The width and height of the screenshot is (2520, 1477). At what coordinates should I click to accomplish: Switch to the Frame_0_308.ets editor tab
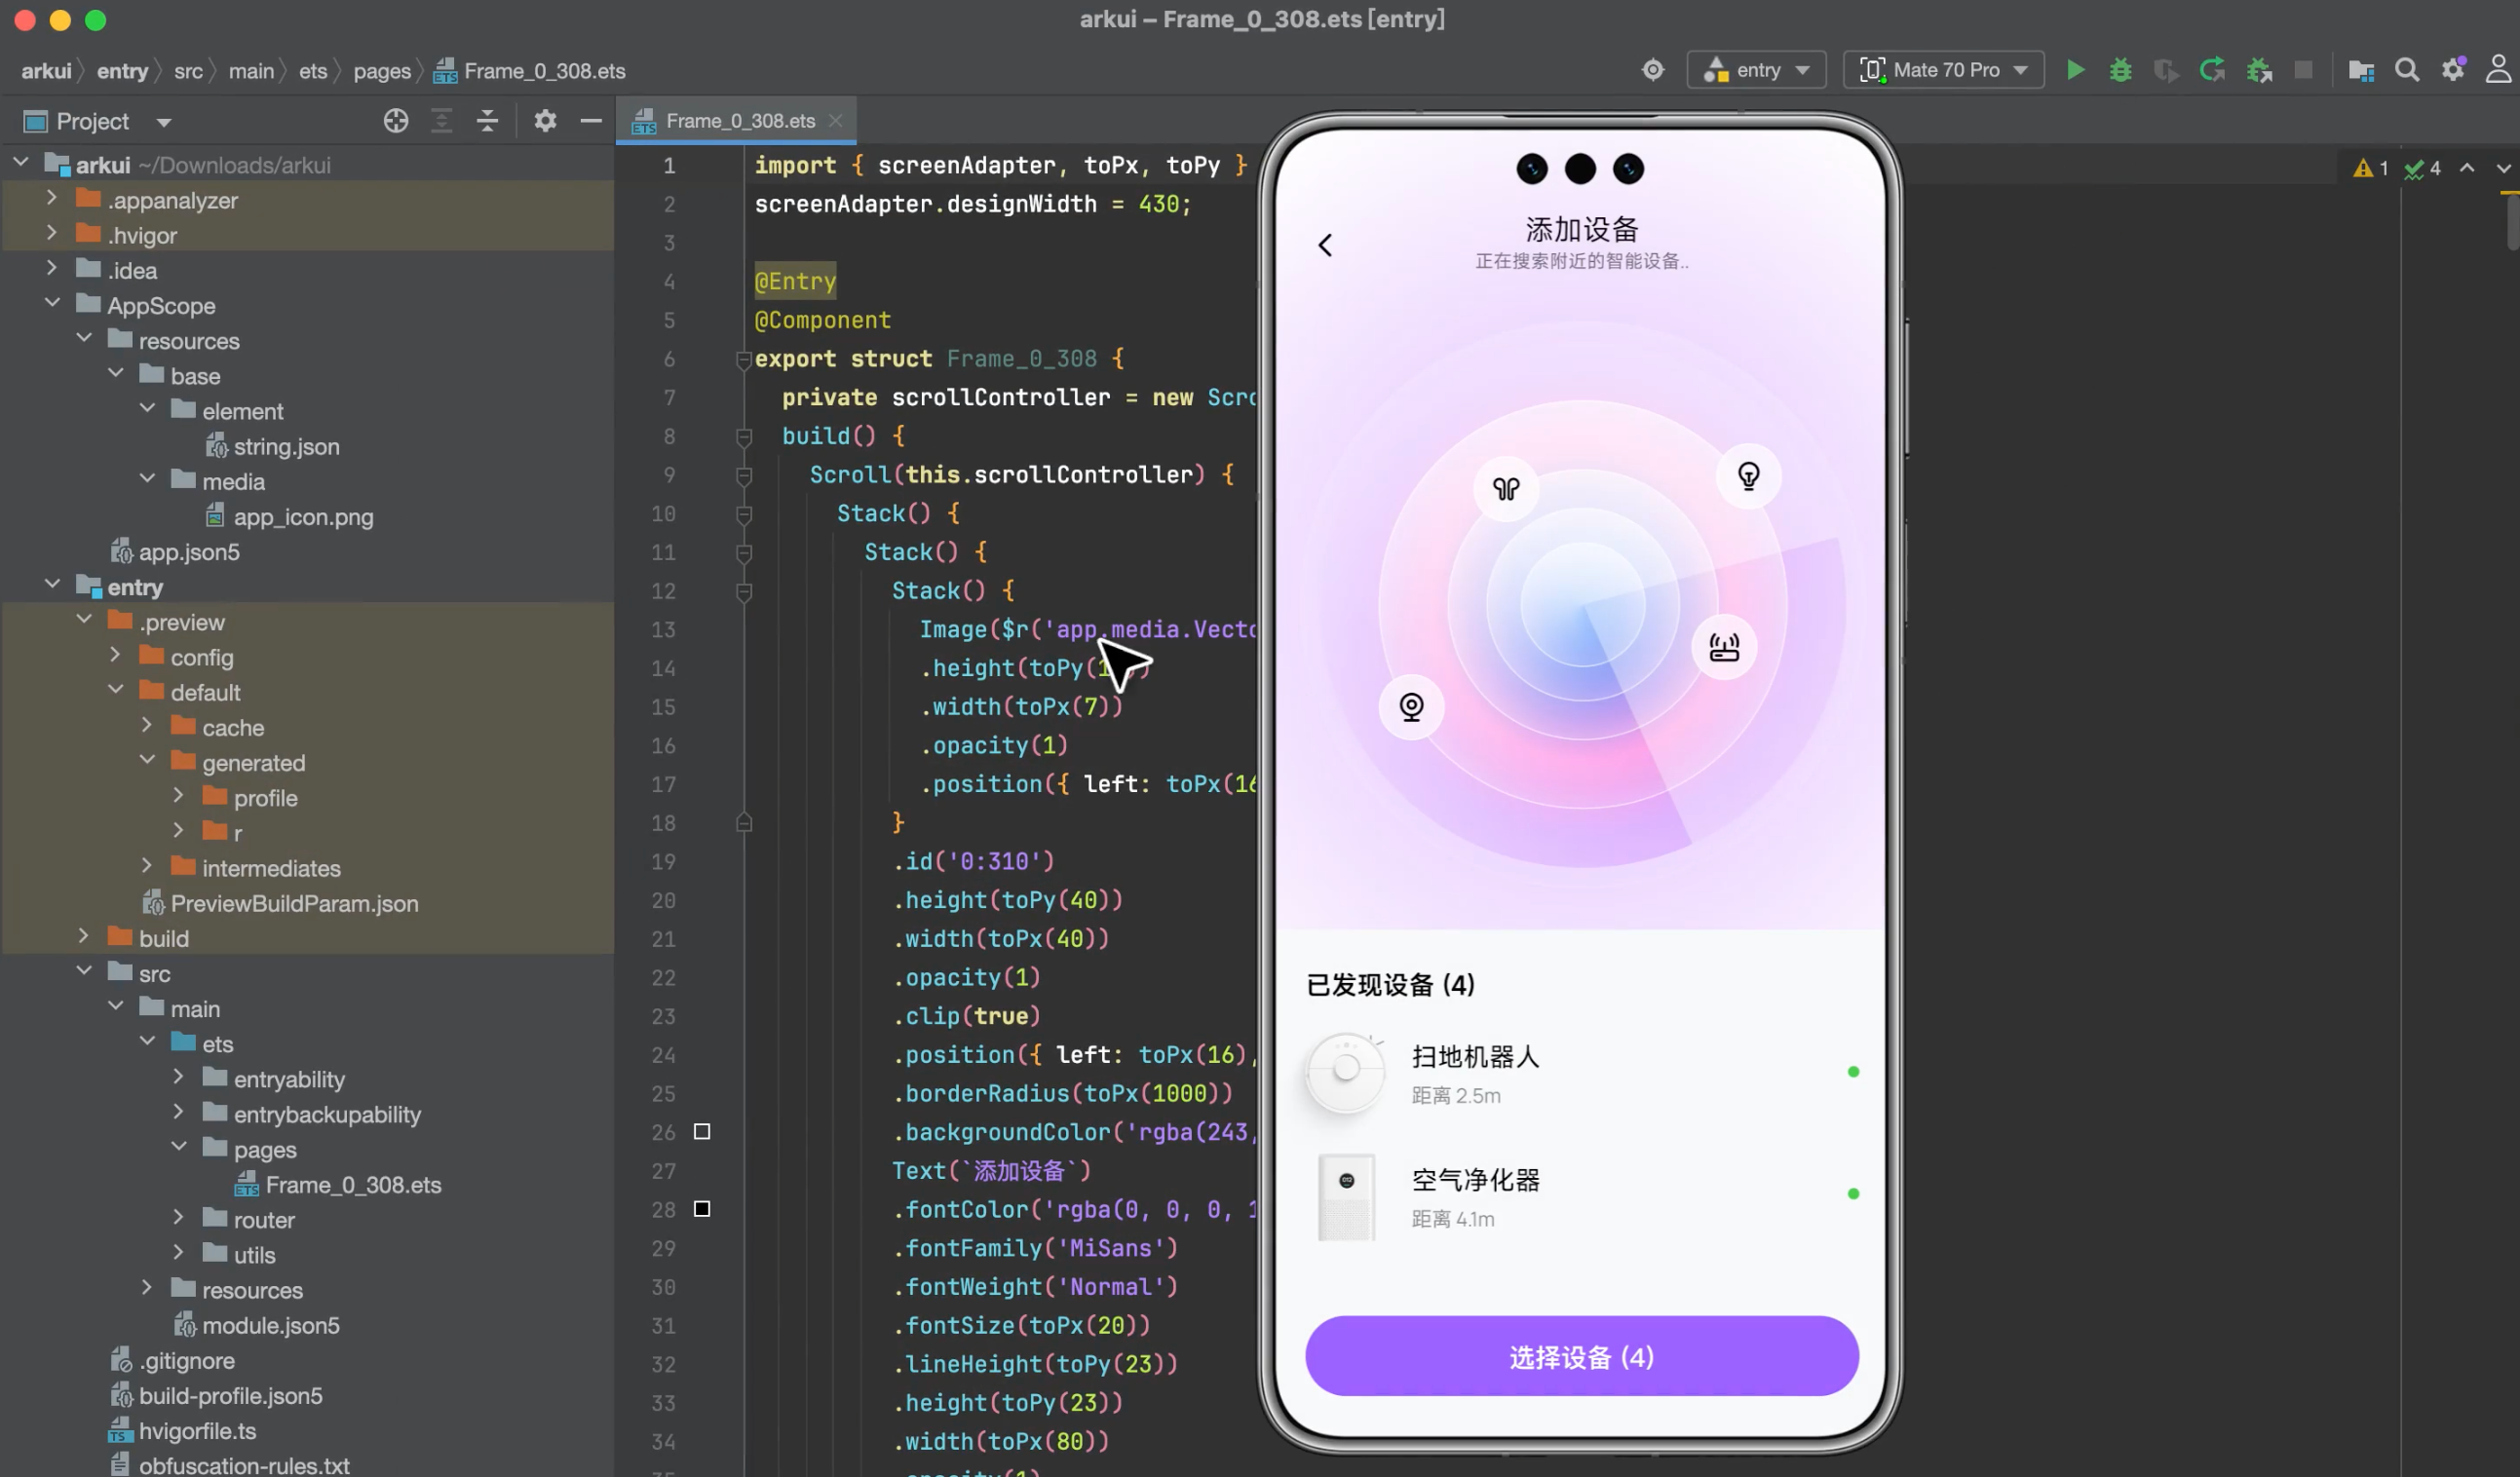tap(738, 121)
